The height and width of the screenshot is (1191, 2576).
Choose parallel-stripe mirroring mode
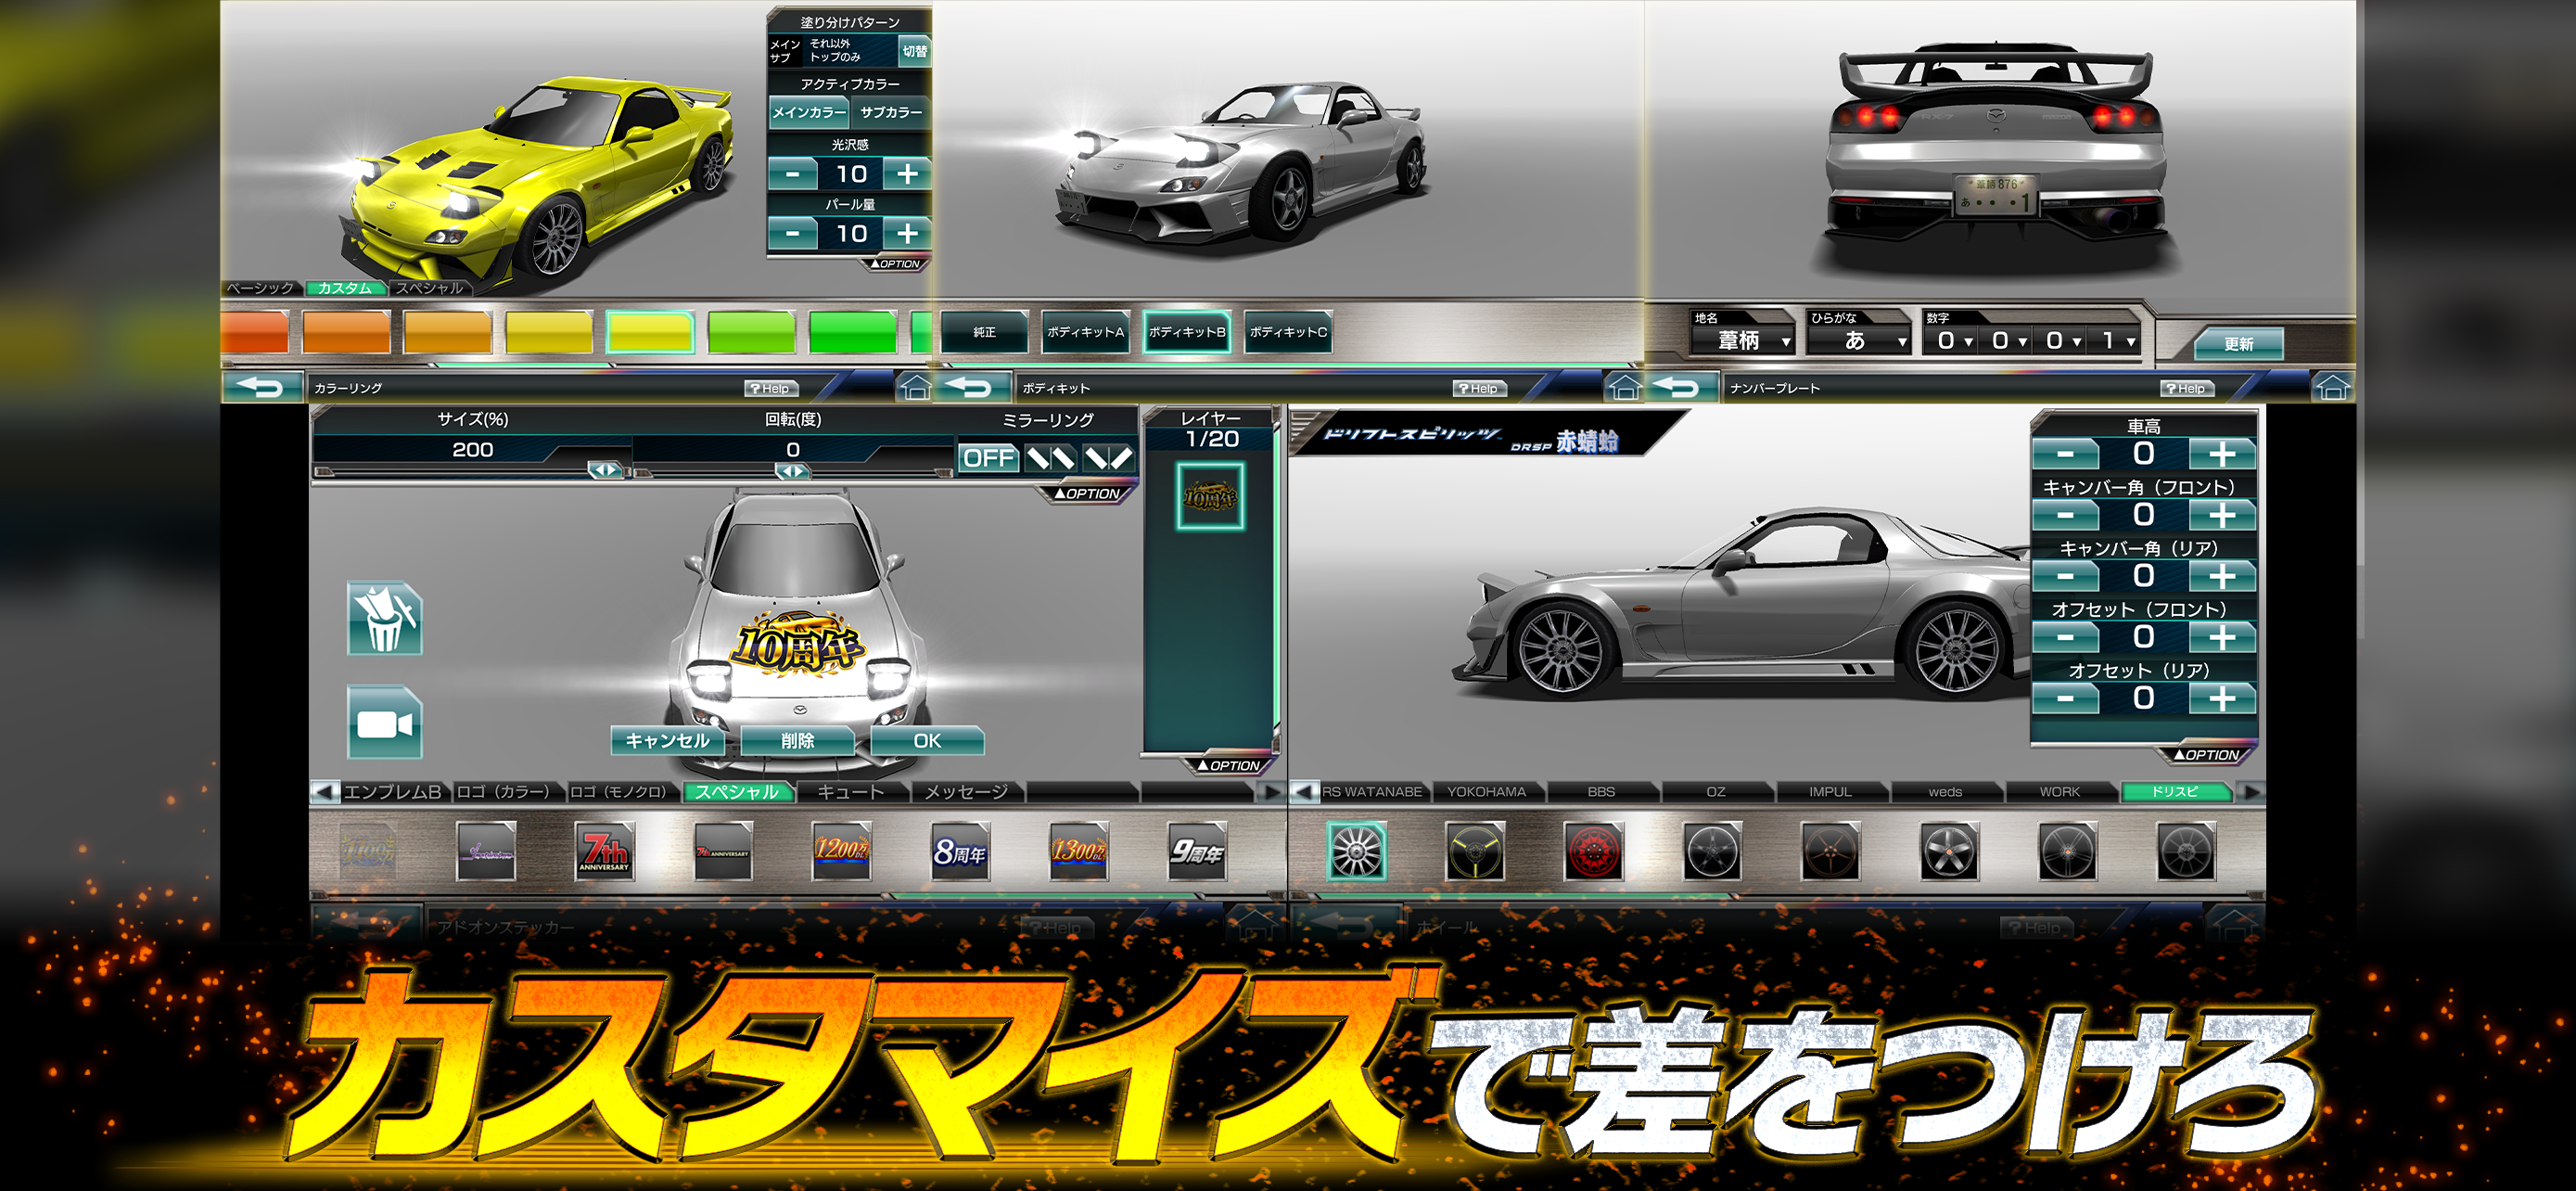1050,458
